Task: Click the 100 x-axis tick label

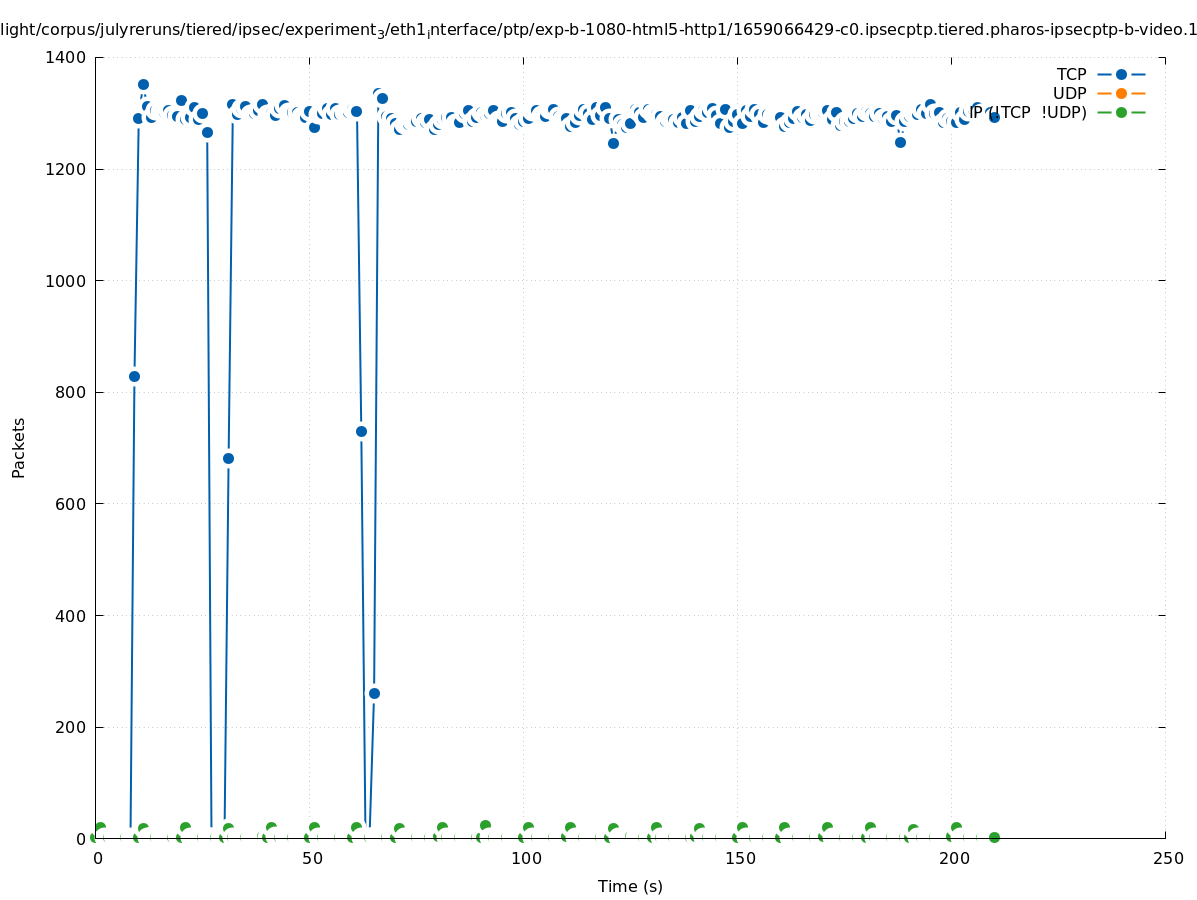Action: (x=525, y=859)
